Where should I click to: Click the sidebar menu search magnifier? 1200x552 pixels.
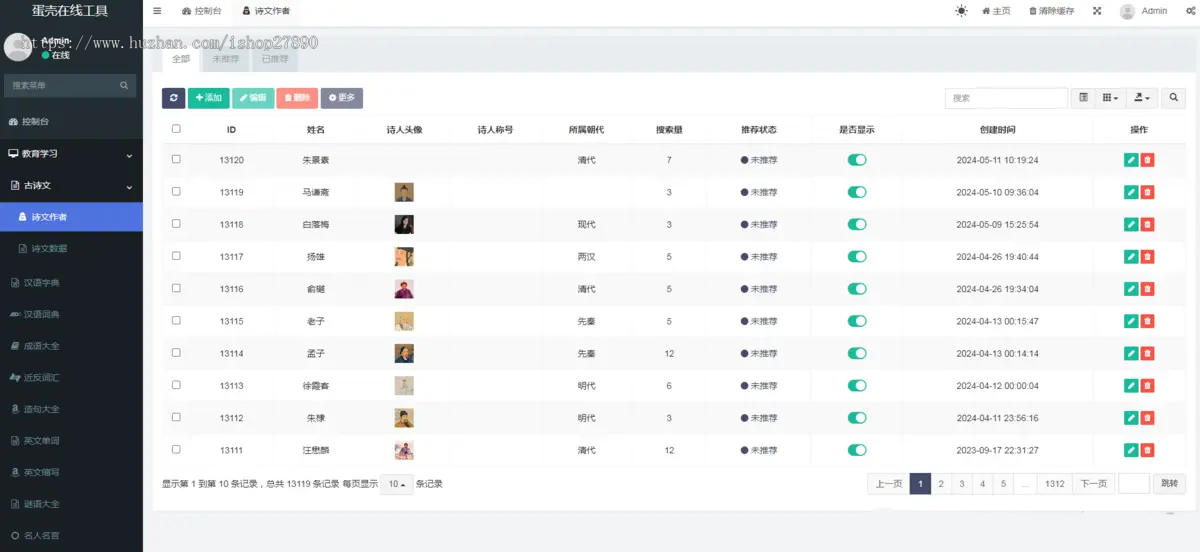(x=125, y=86)
